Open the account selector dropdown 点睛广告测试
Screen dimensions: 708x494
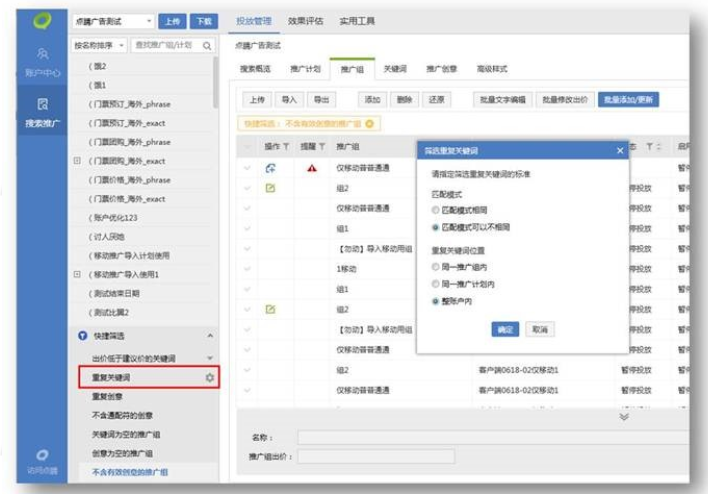113,21
